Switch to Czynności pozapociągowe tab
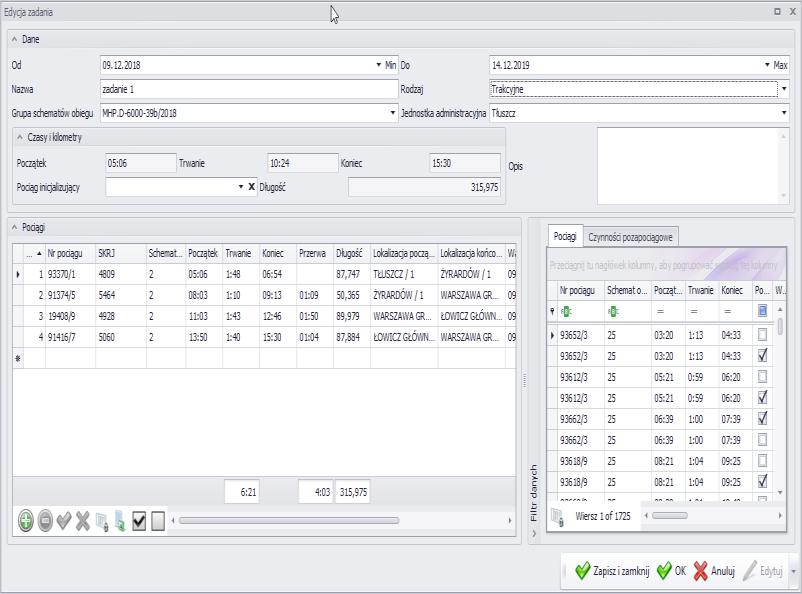802x594 pixels. coord(630,237)
